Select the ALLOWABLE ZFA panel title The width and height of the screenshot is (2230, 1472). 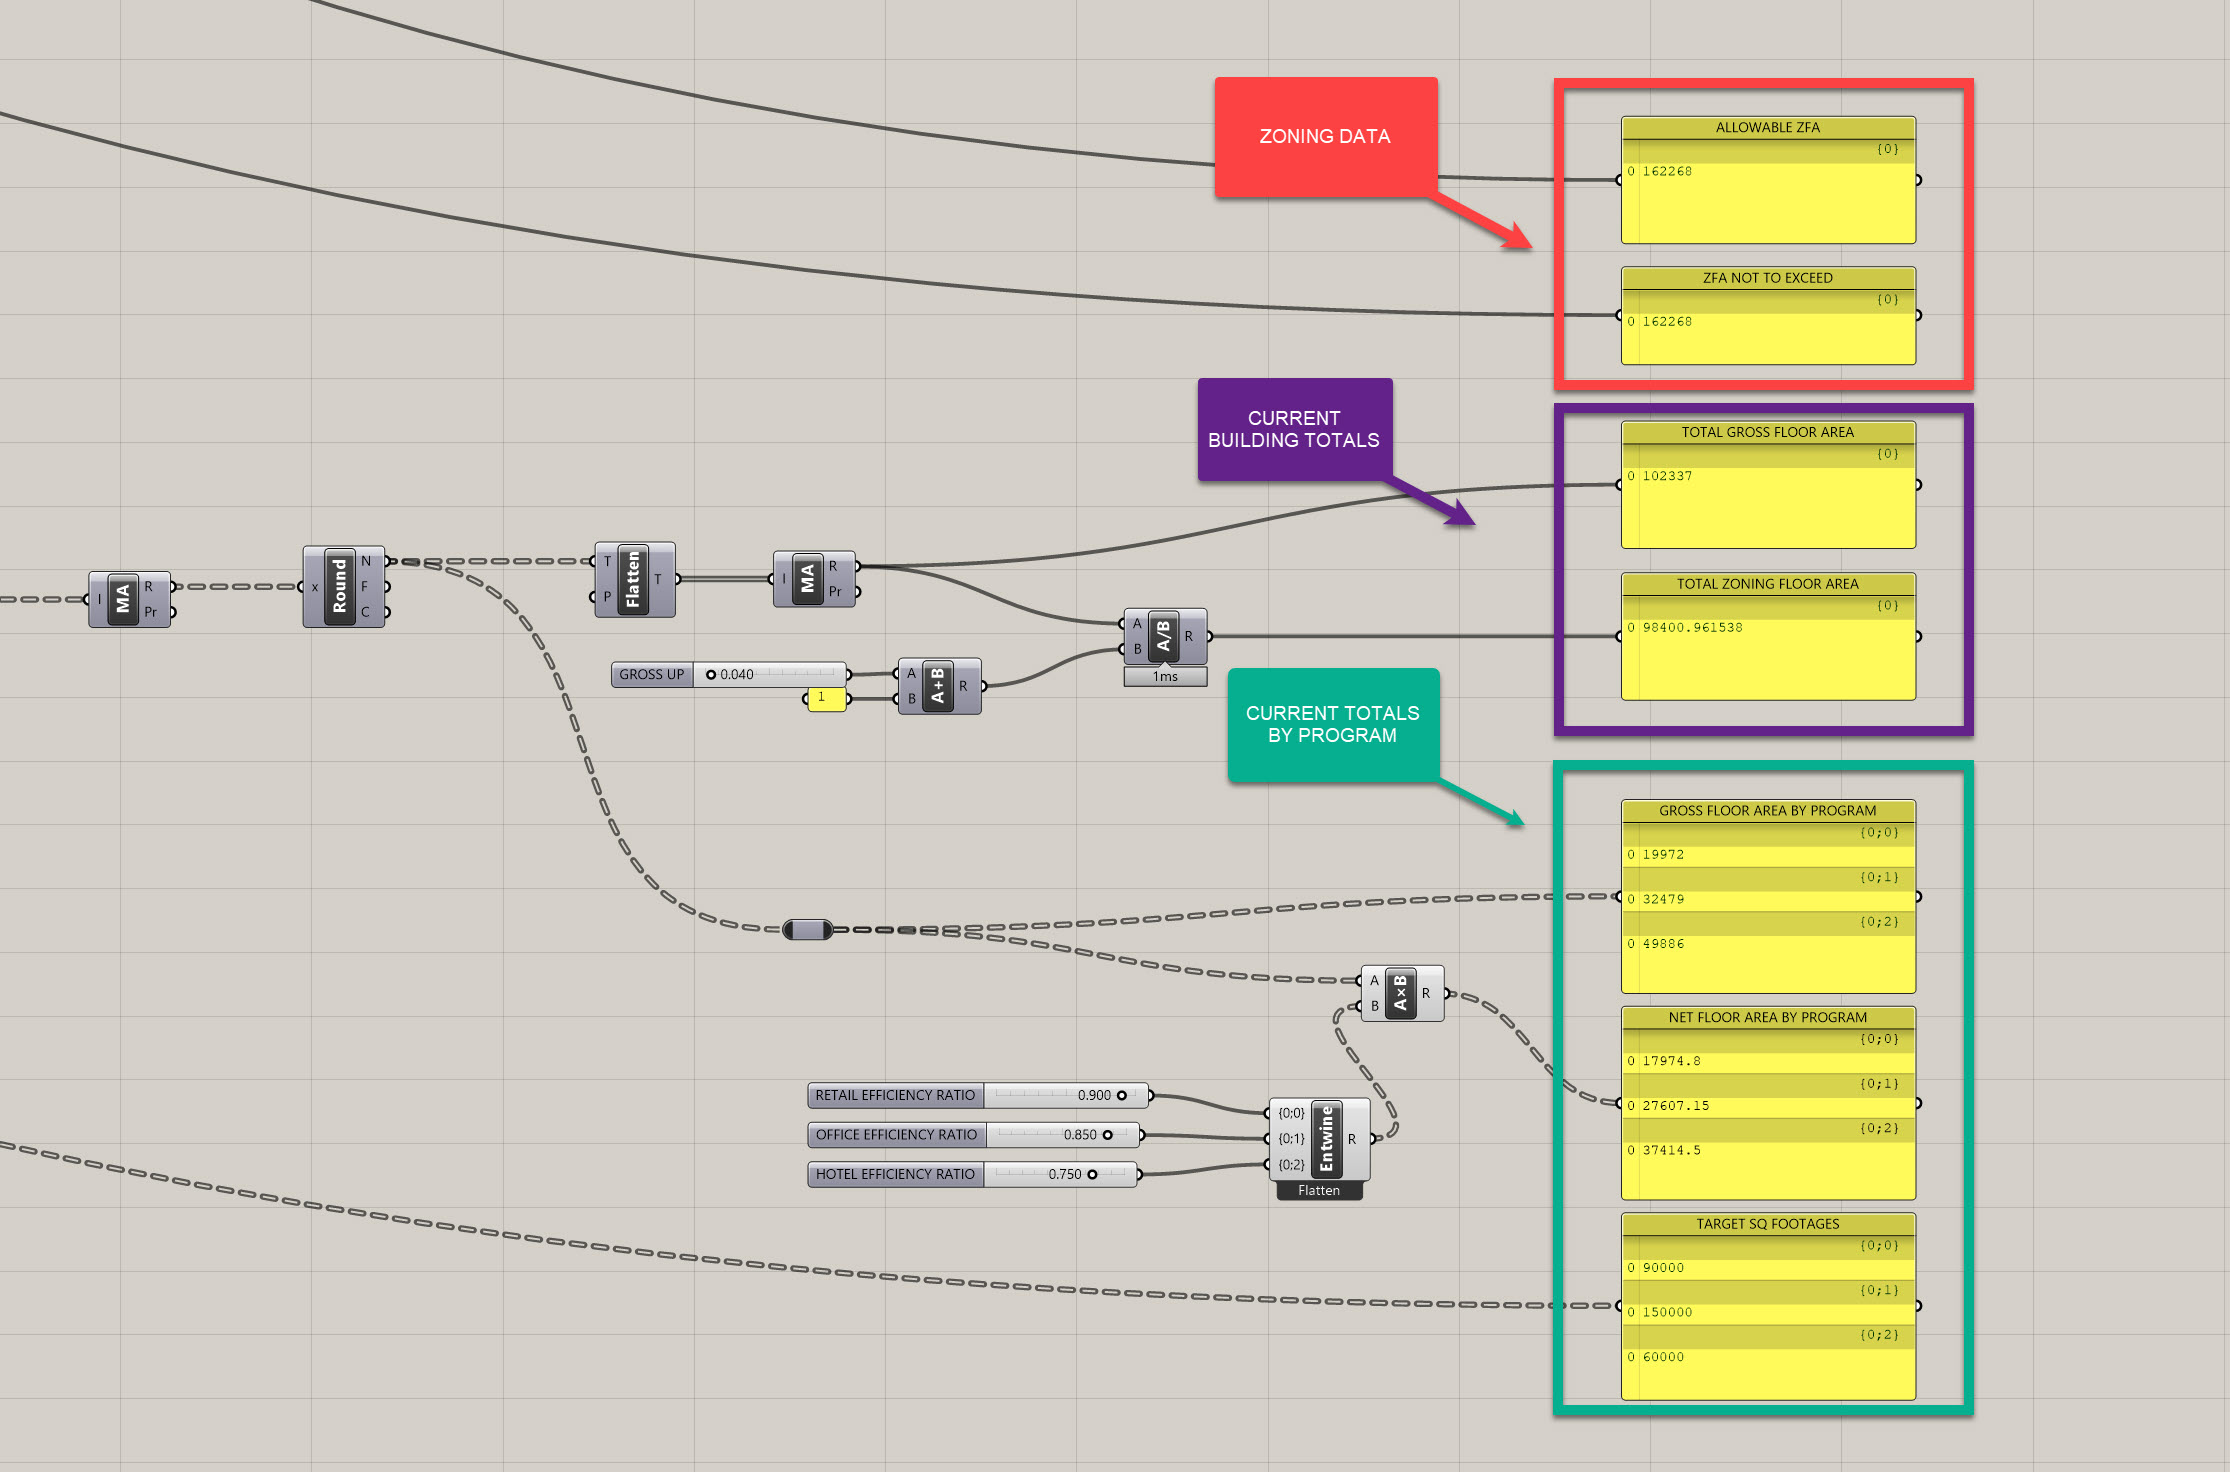click(x=1767, y=128)
